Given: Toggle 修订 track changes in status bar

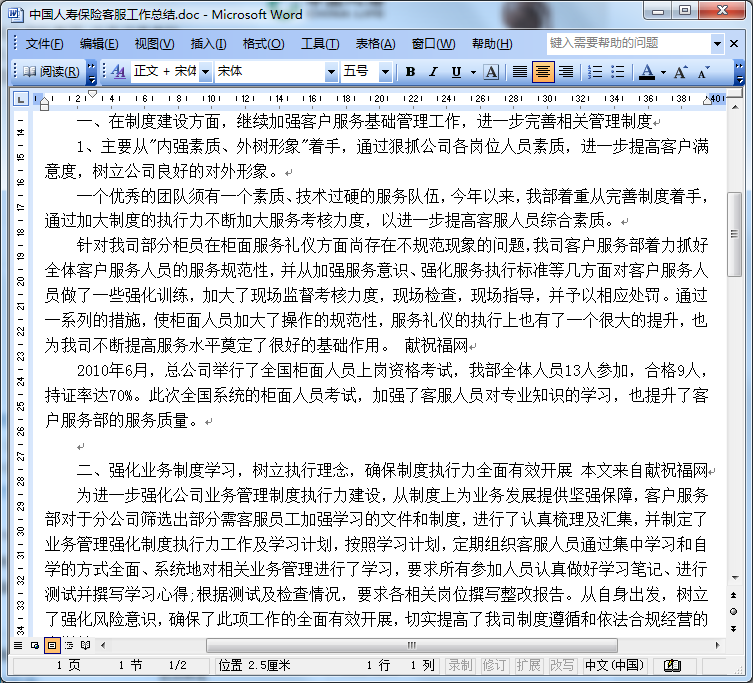Looking at the screenshot, I should (x=494, y=666).
